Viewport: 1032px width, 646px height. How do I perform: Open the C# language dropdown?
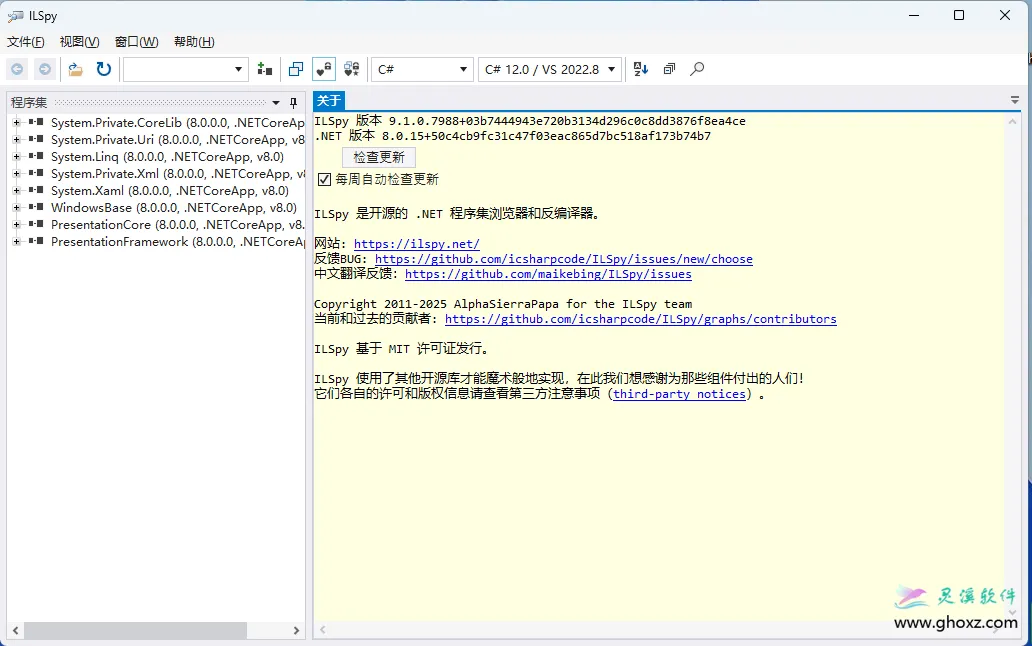tap(423, 69)
